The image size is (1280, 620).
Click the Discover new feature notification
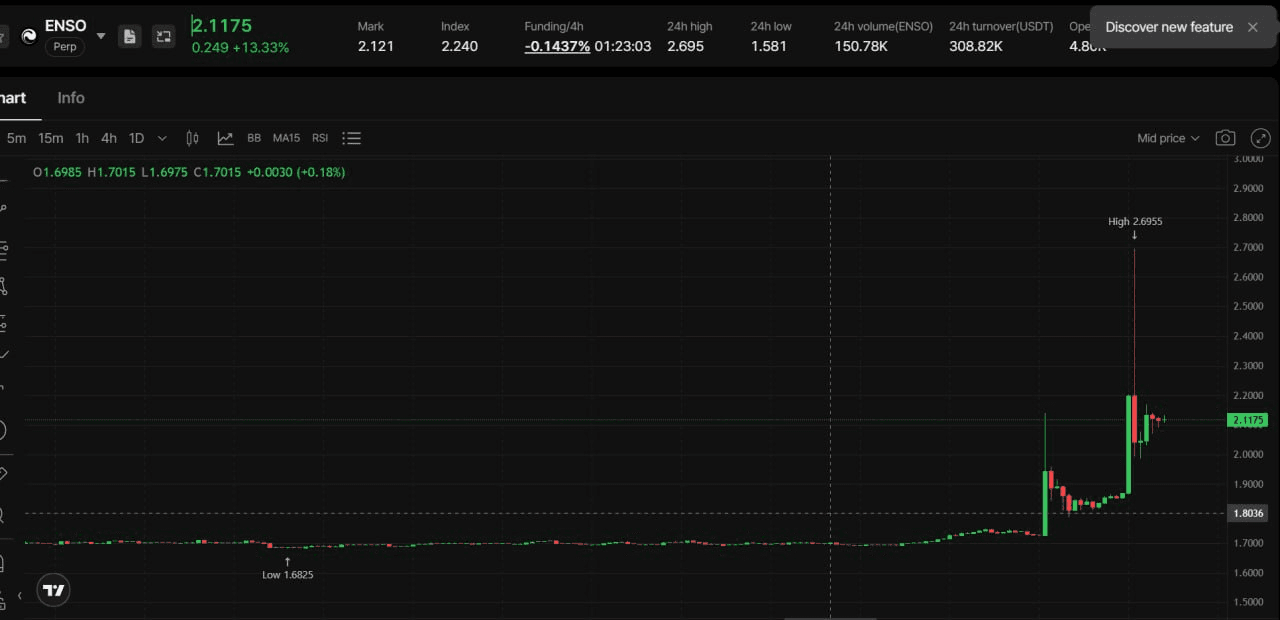pyautogui.click(x=1168, y=27)
